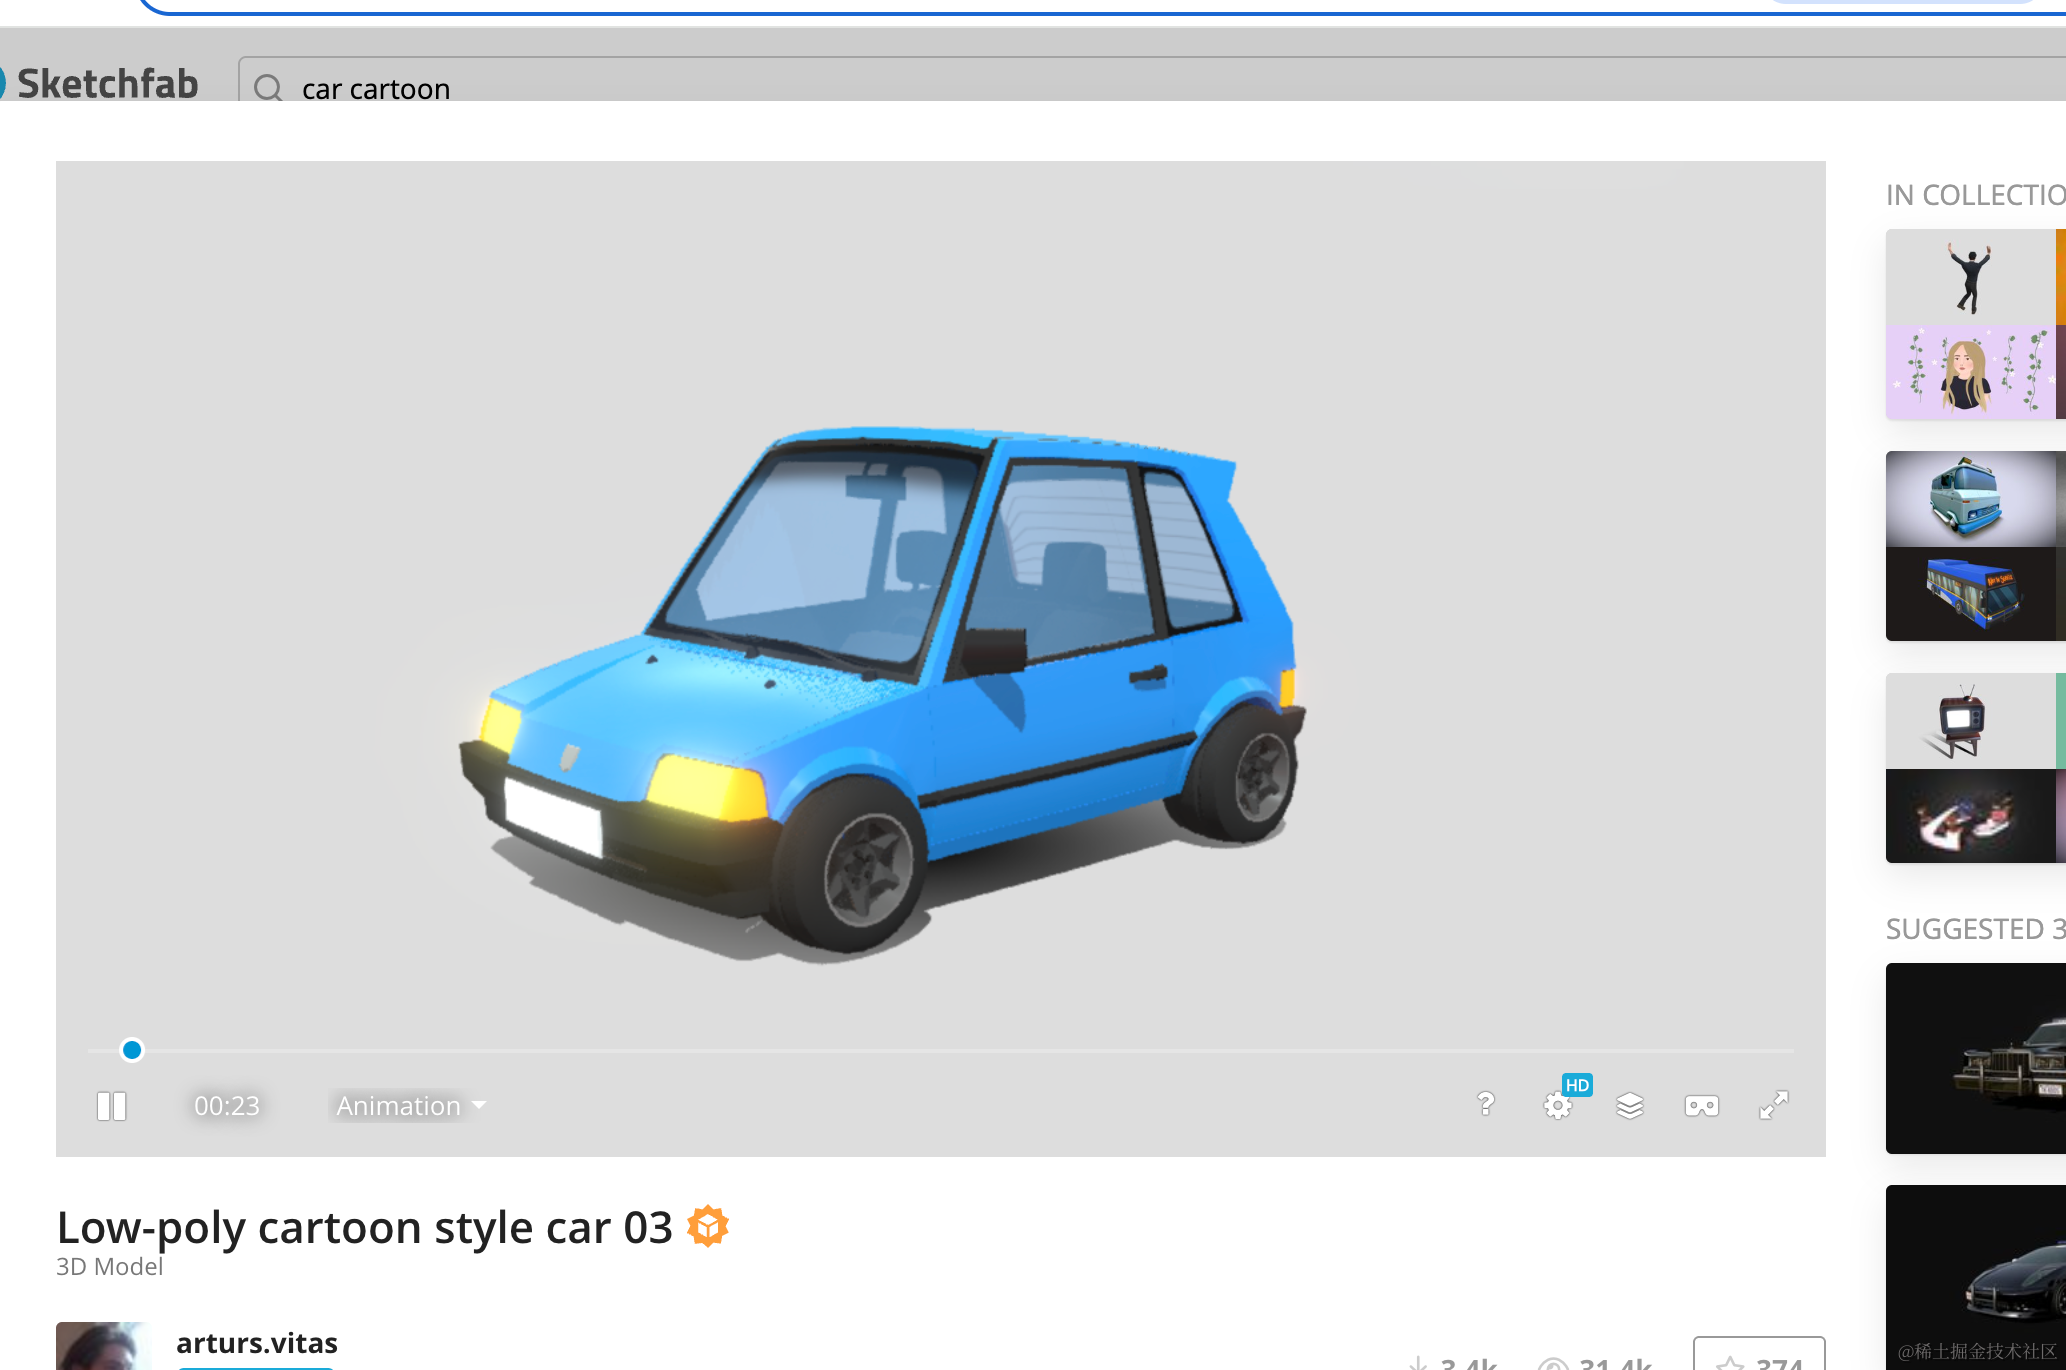
Task: Click the SUGGESTED 3D MODELS heading
Action: pyautogui.click(x=1975, y=929)
